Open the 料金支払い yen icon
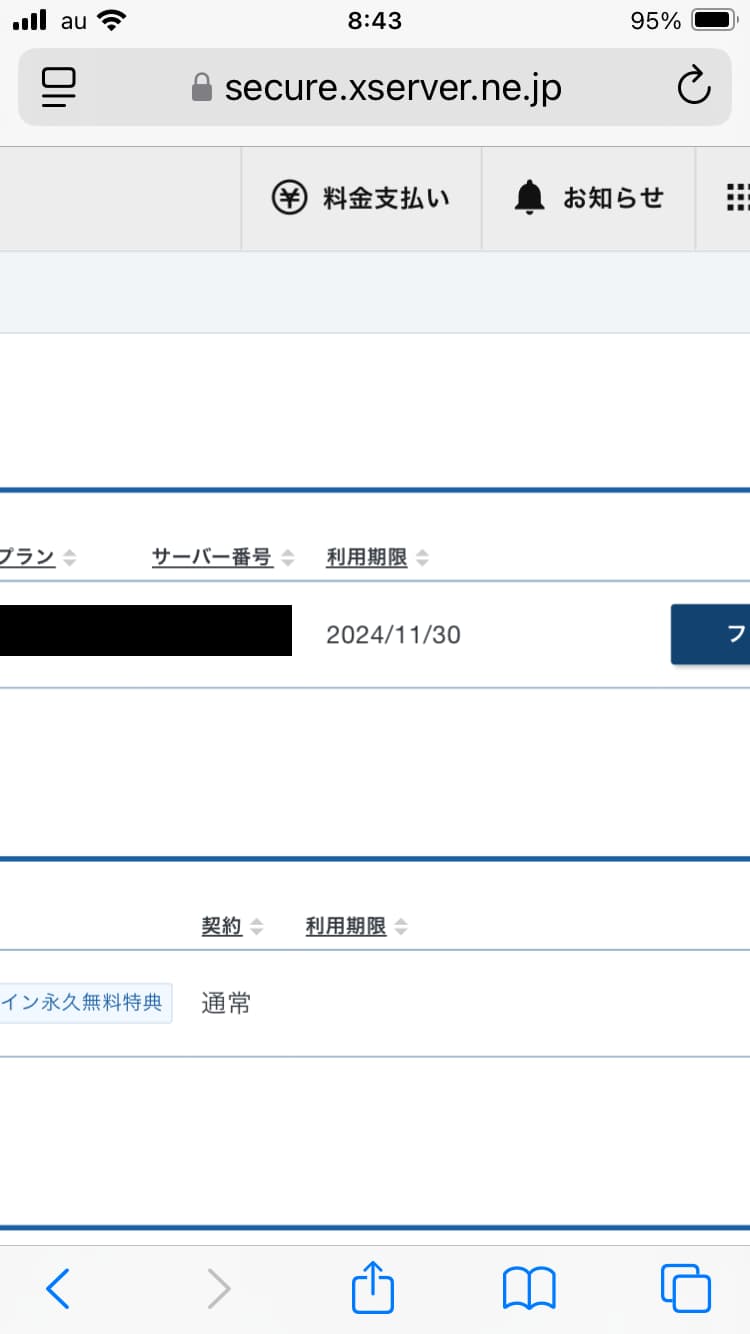Image resolution: width=750 pixels, height=1334 pixels. point(290,197)
